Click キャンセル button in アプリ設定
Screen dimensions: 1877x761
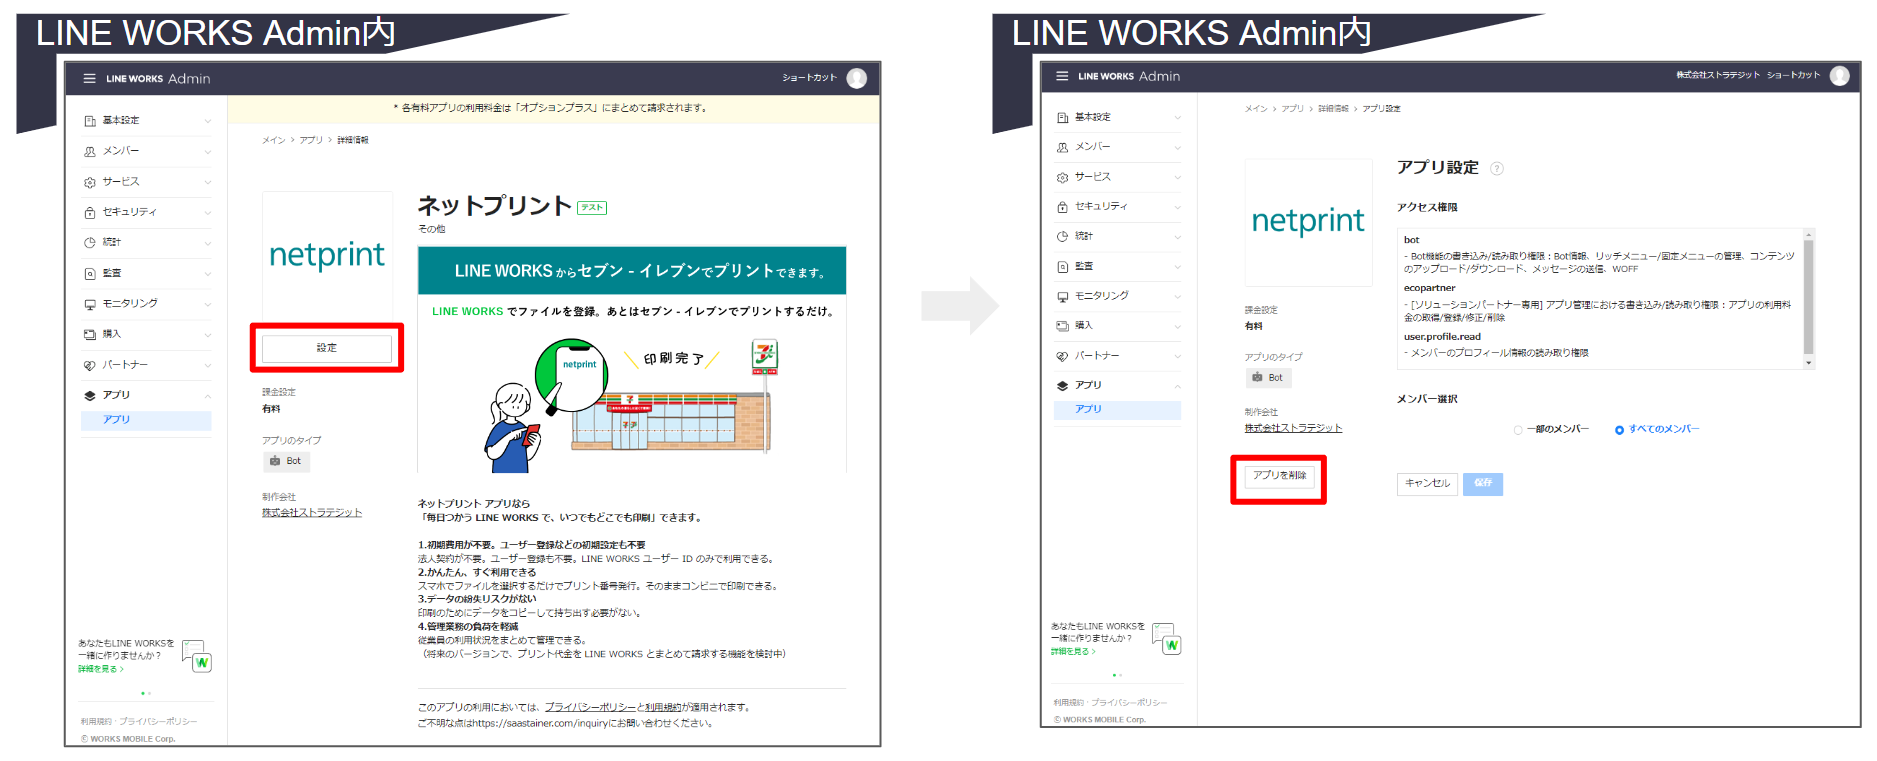tap(1427, 483)
